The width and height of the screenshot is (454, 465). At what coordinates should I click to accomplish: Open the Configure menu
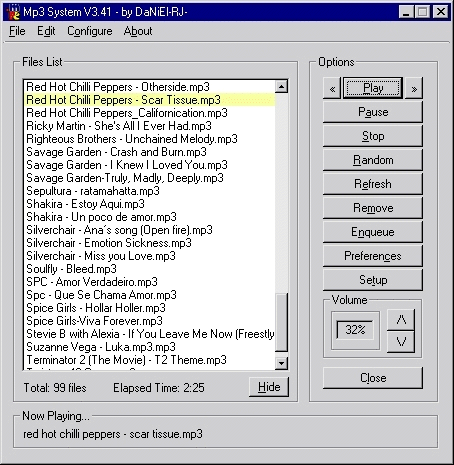(x=90, y=31)
